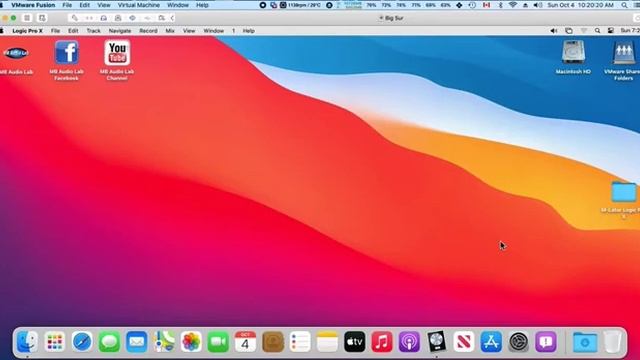Open the Logic Pro X menu labeled 1
The image size is (640, 360).
click(233, 31)
